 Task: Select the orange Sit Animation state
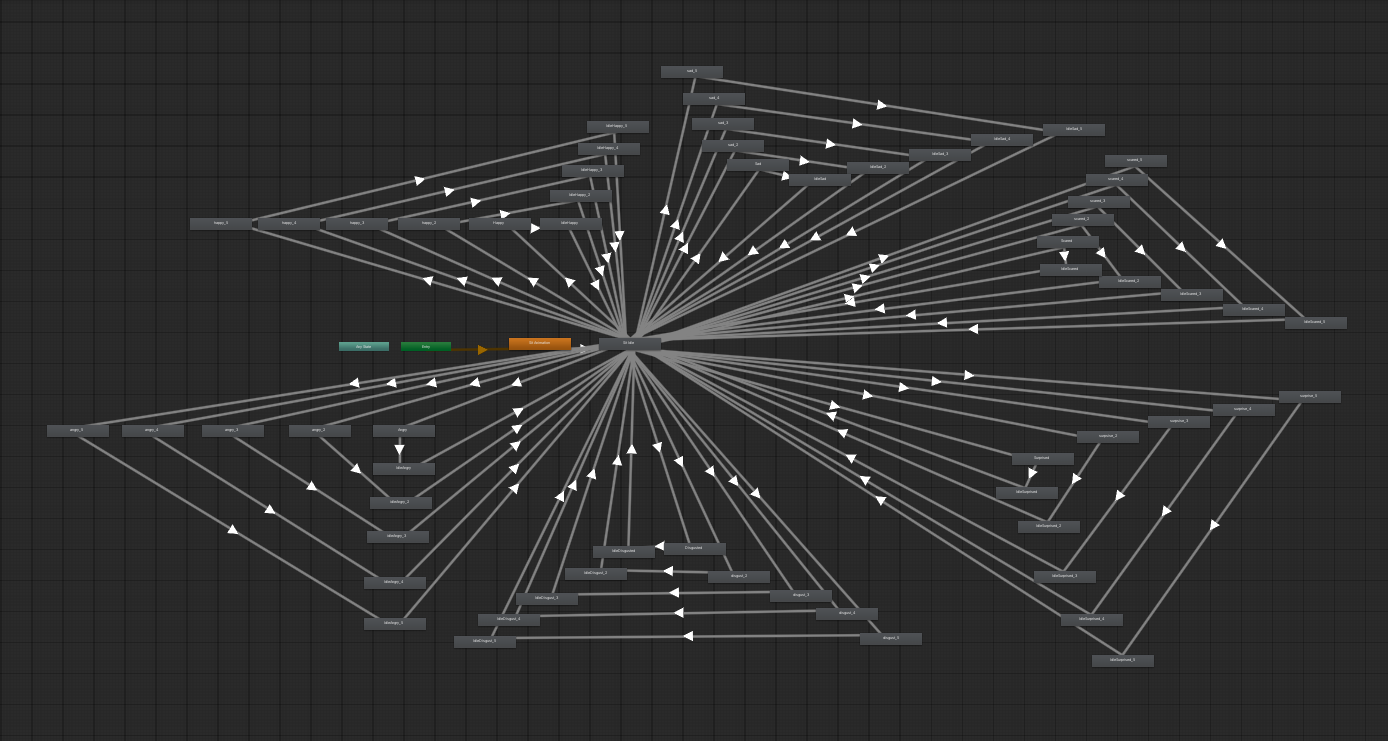[540, 344]
